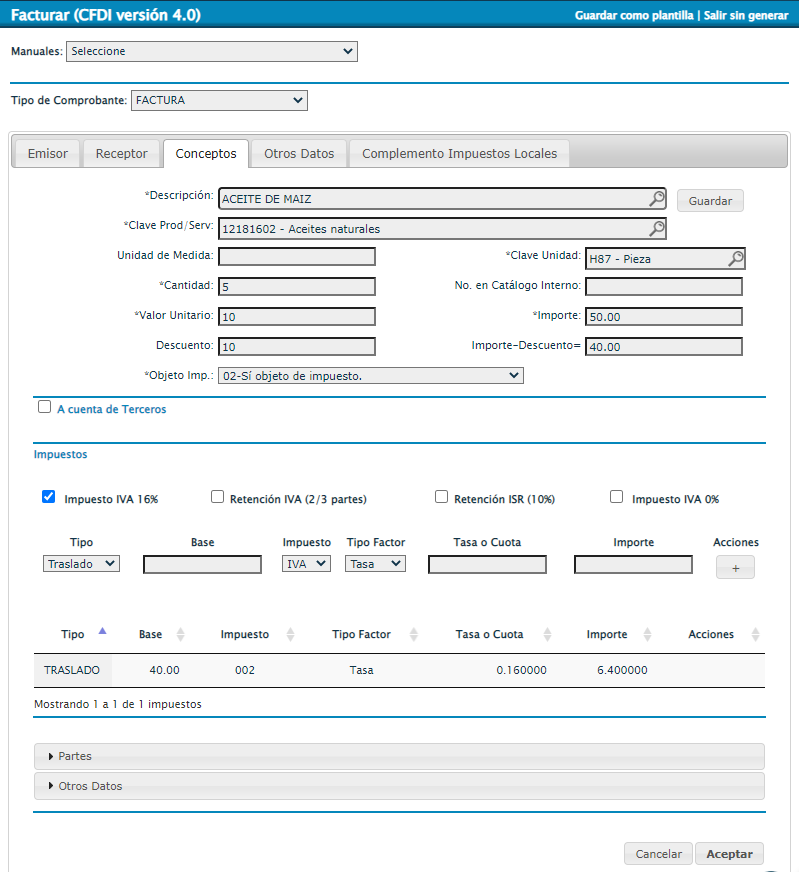
Task: Click the tax Importe input field
Action: point(633,564)
